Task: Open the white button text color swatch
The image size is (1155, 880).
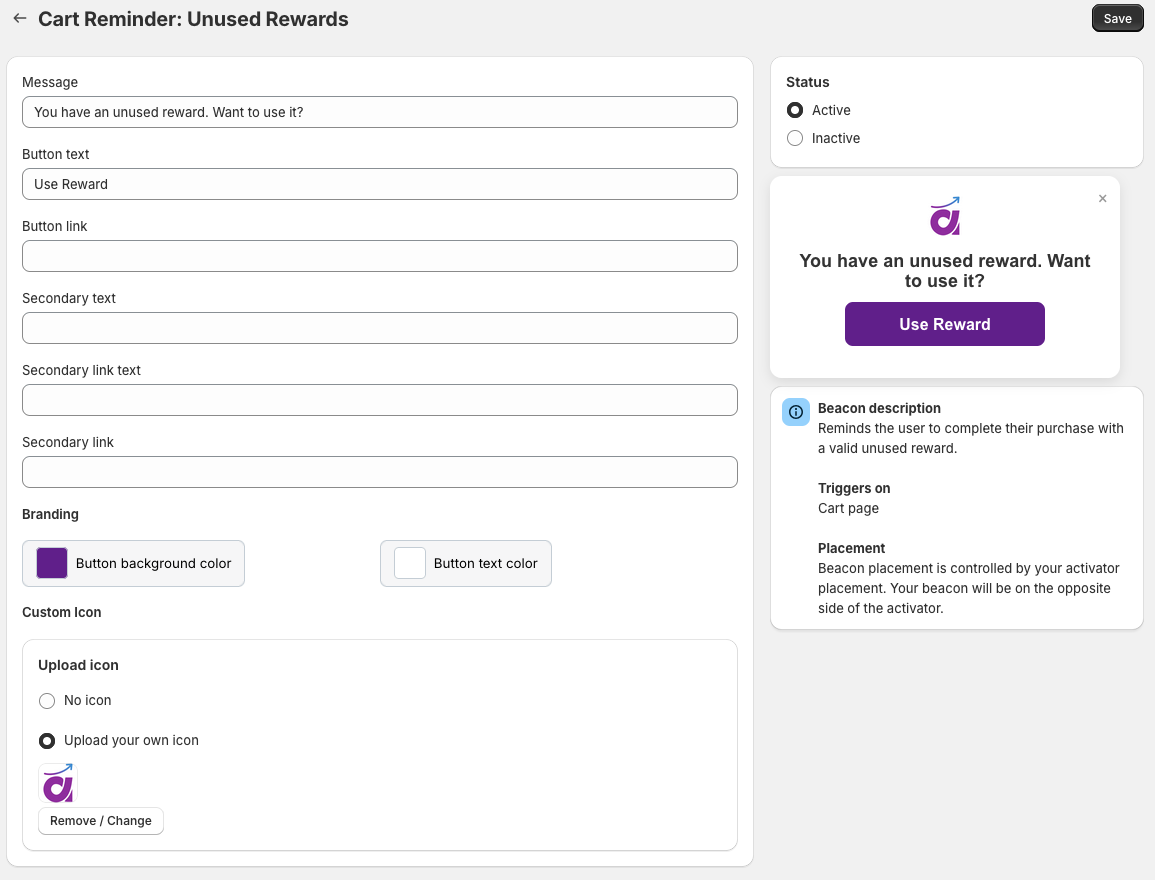Action: click(x=410, y=563)
